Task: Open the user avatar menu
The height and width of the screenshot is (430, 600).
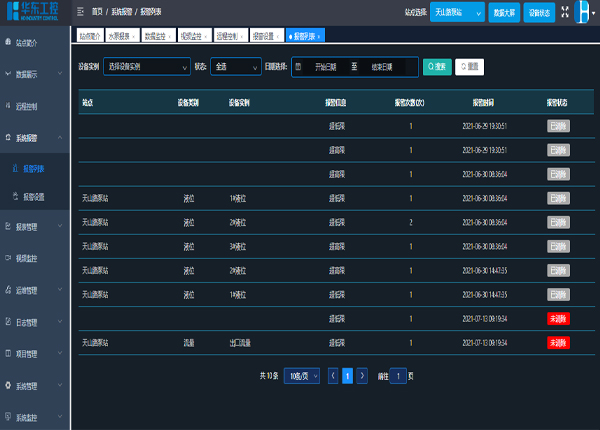Action: coord(584,12)
